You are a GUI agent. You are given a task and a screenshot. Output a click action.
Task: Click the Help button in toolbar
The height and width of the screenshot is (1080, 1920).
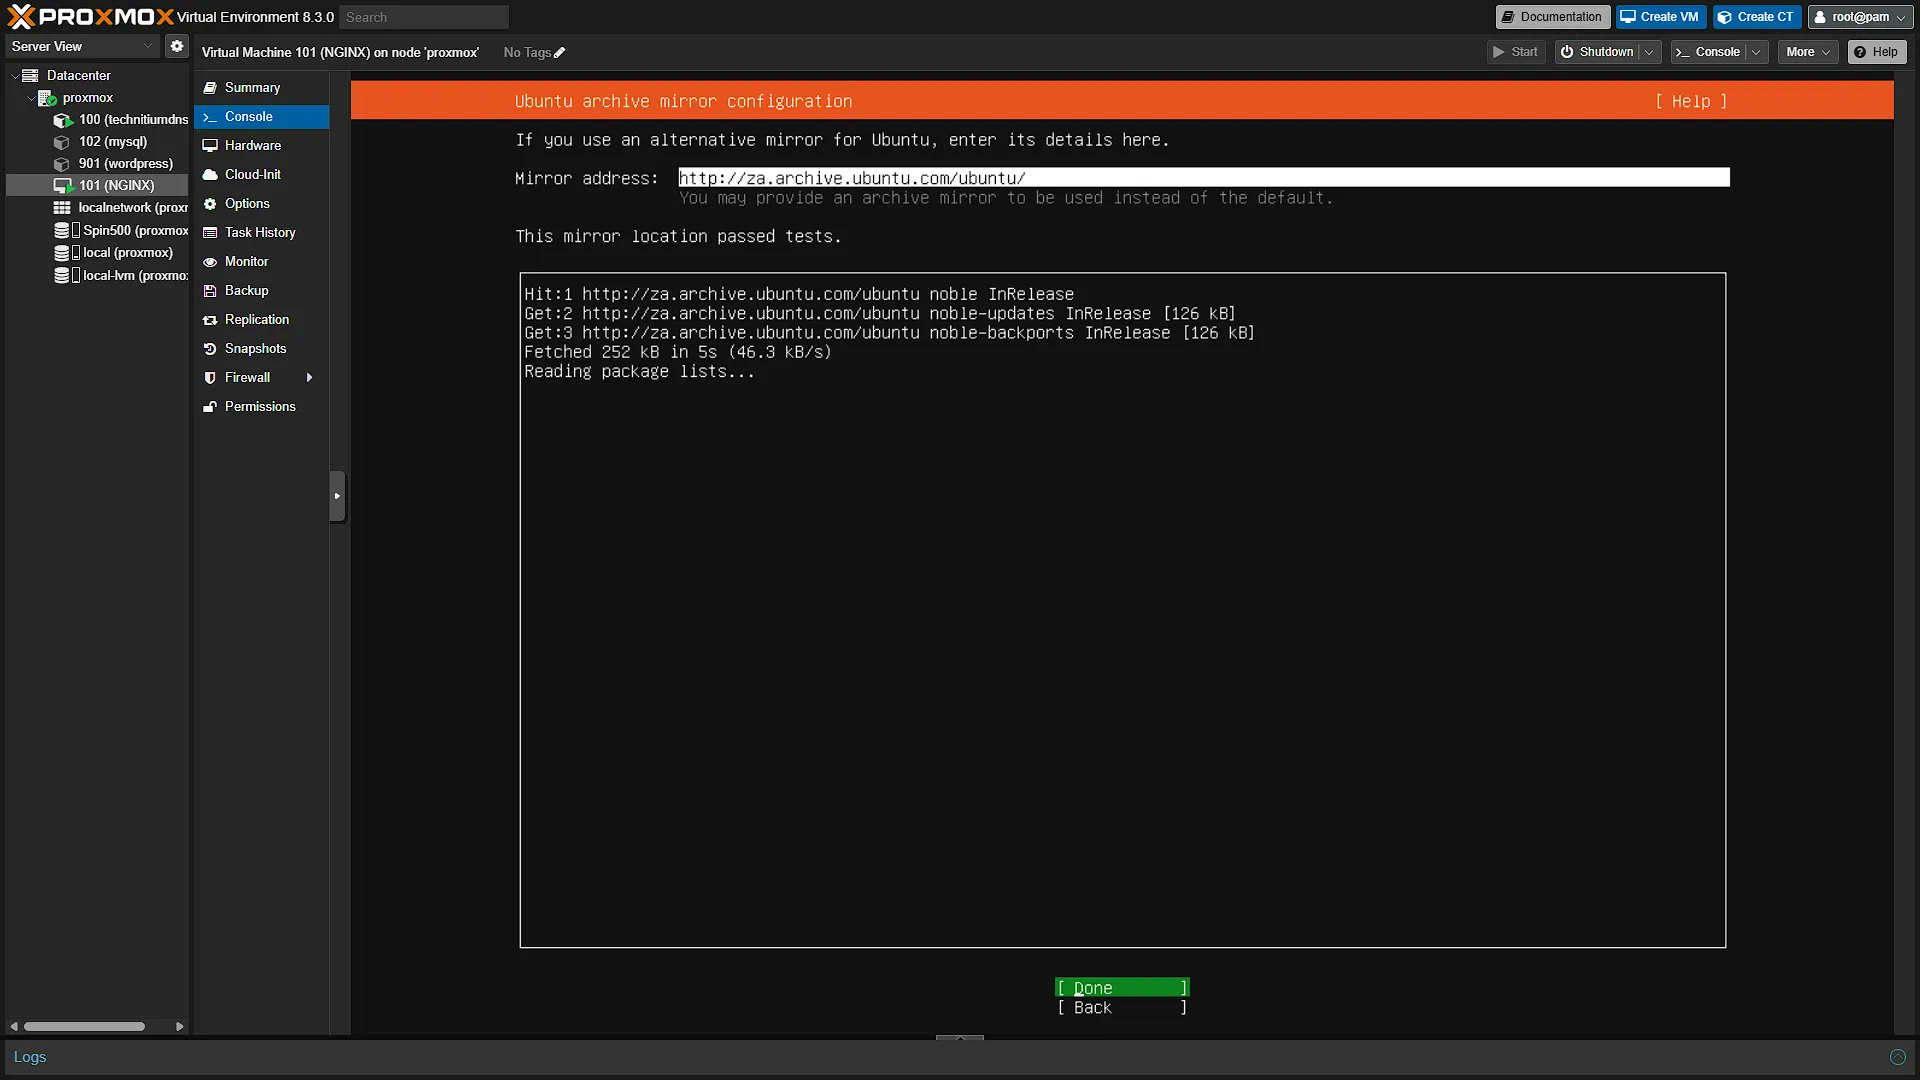[1876, 52]
